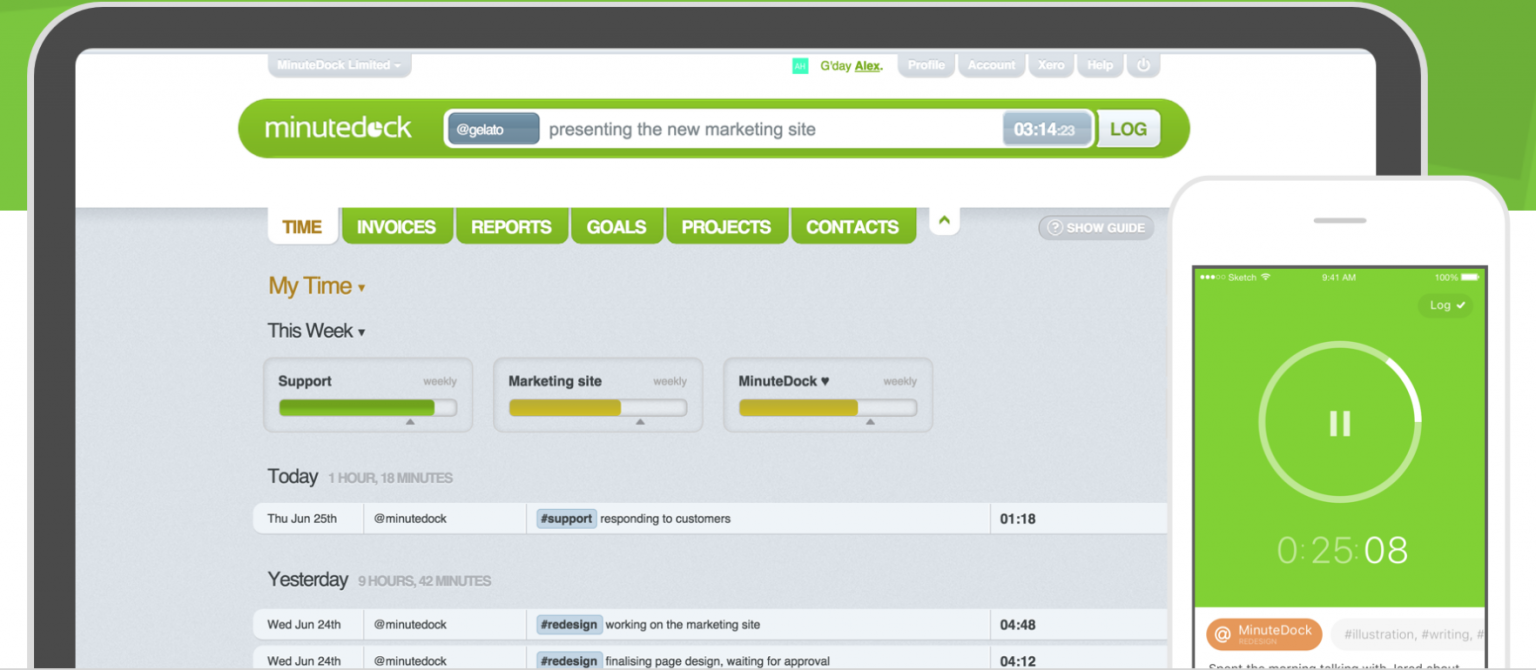This screenshot has width=1536, height=670.
Task: Click the Alex profile link
Action: [867, 65]
